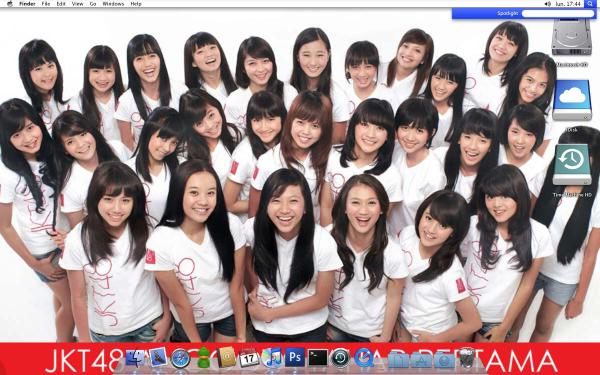Viewport: 600px width, 375px height.
Task: Open the Go menu
Action: click(x=93, y=4)
